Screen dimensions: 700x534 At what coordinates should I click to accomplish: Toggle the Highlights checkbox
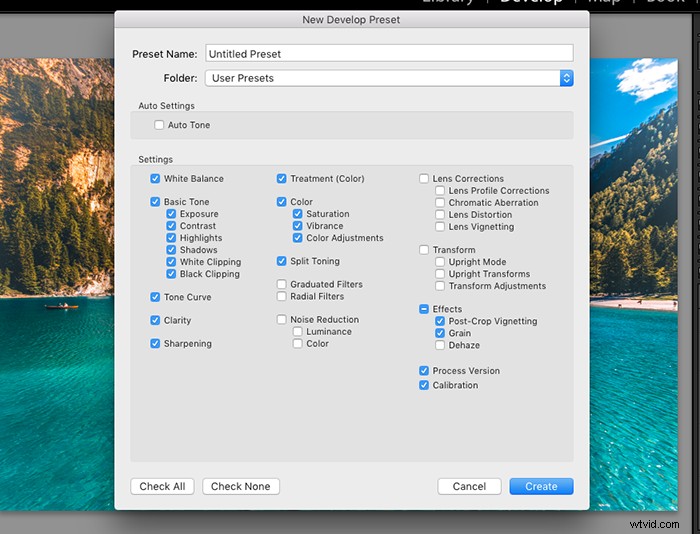[x=171, y=238]
